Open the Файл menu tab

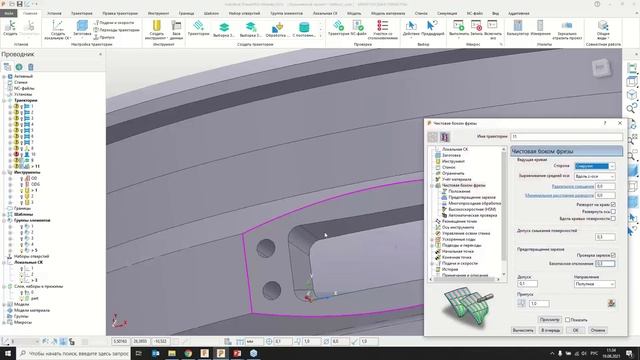[x=9, y=13]
